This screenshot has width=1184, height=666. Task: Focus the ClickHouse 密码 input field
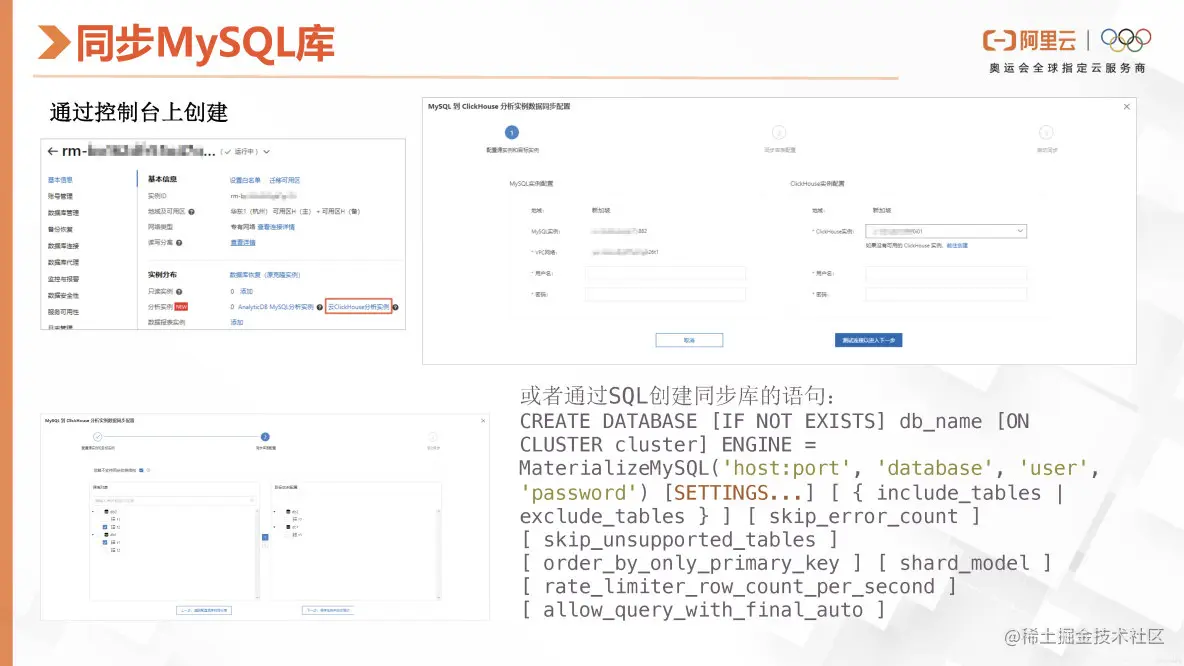(x=946, y=294)
